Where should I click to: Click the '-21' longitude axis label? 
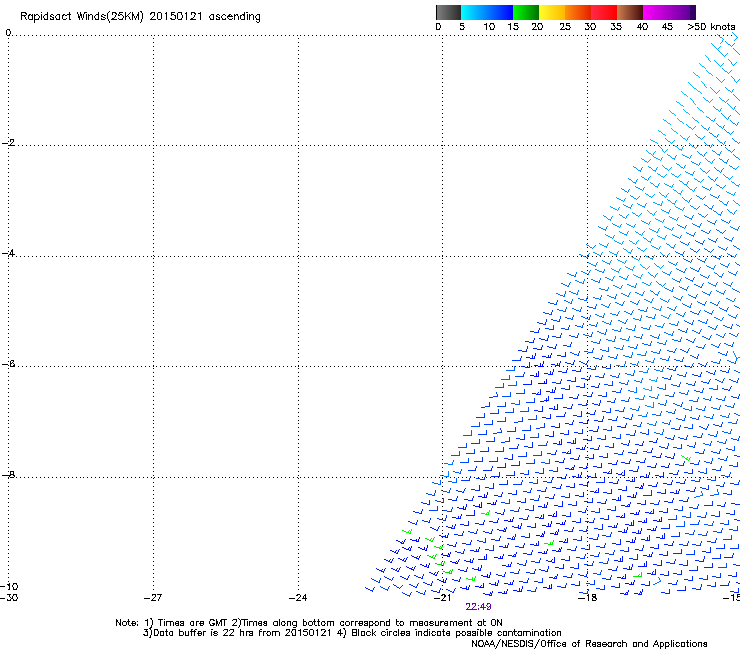pyautogui.click(x=442, y=598)
